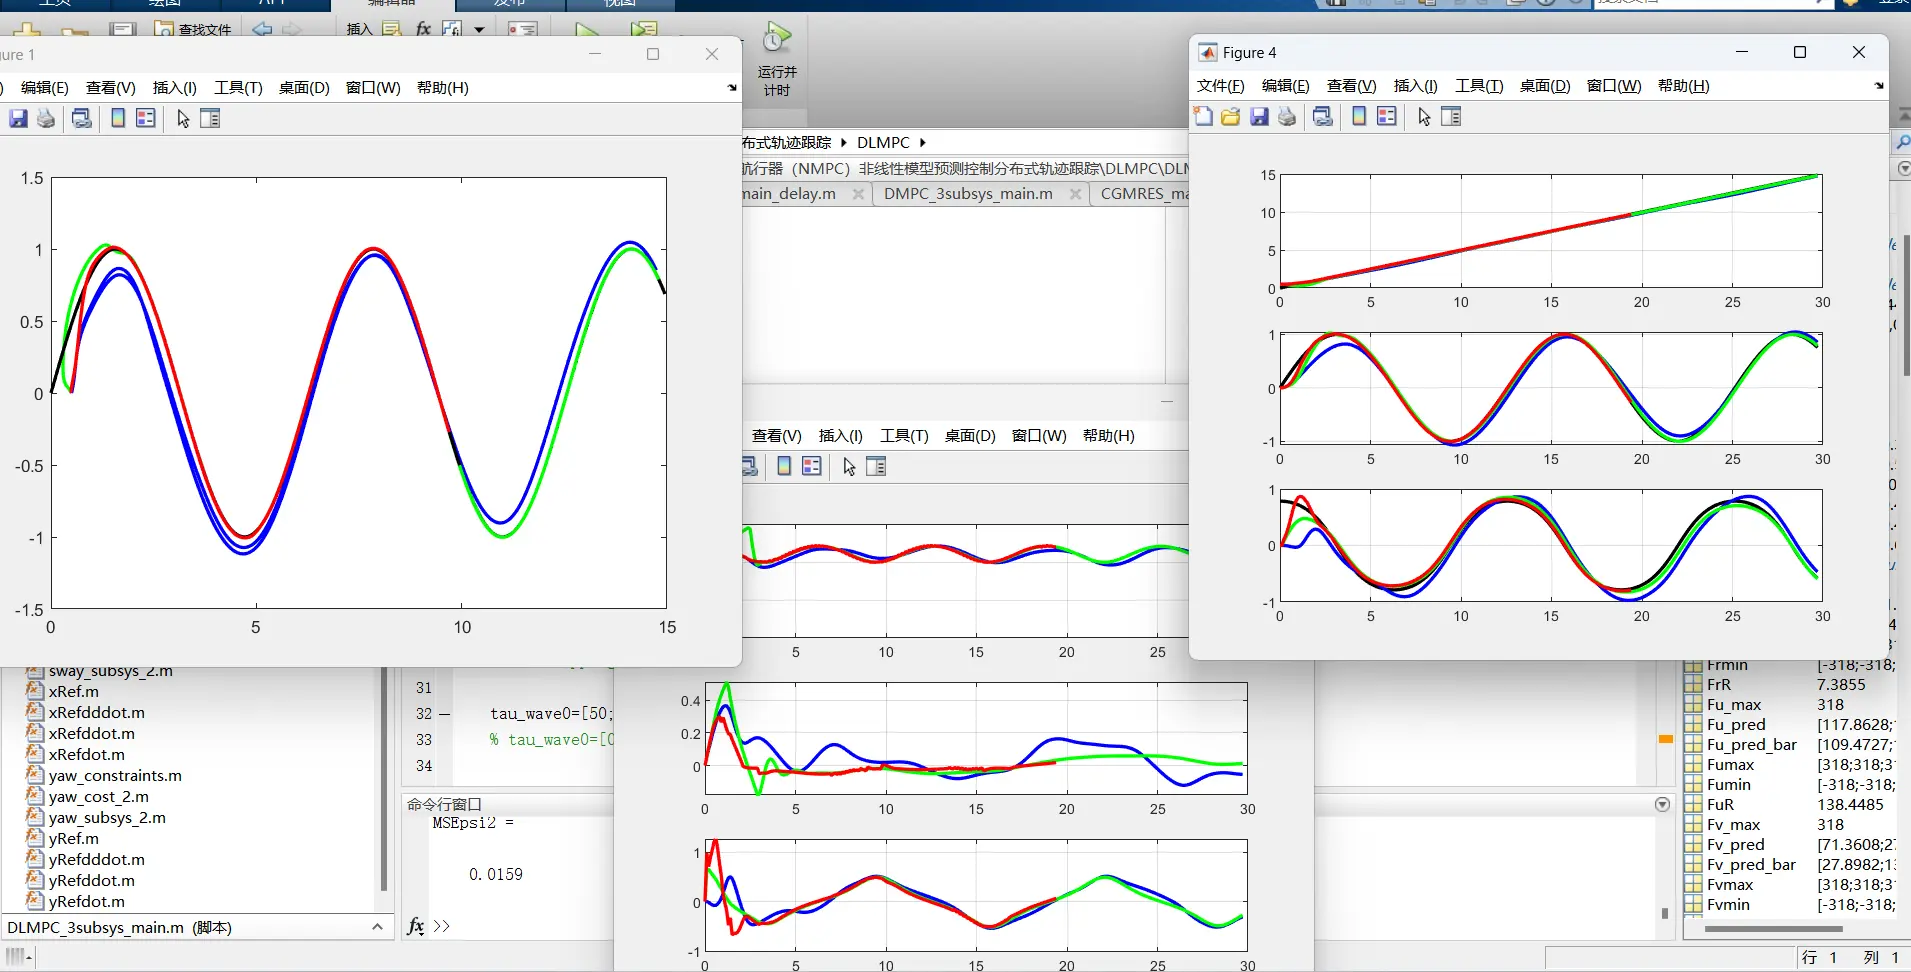The height and width of the screenshot is (972, 1911).
Task: Click the fx insert function icon in toolstrip
Action: (x=423, y=29)
